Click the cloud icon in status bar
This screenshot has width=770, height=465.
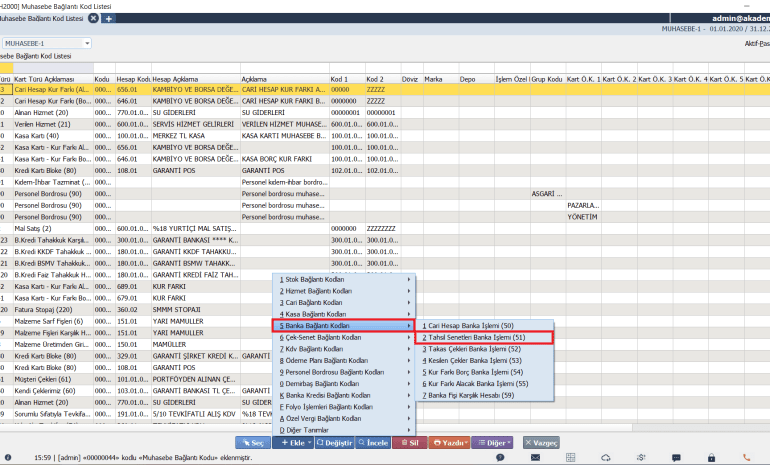[606, 457]
